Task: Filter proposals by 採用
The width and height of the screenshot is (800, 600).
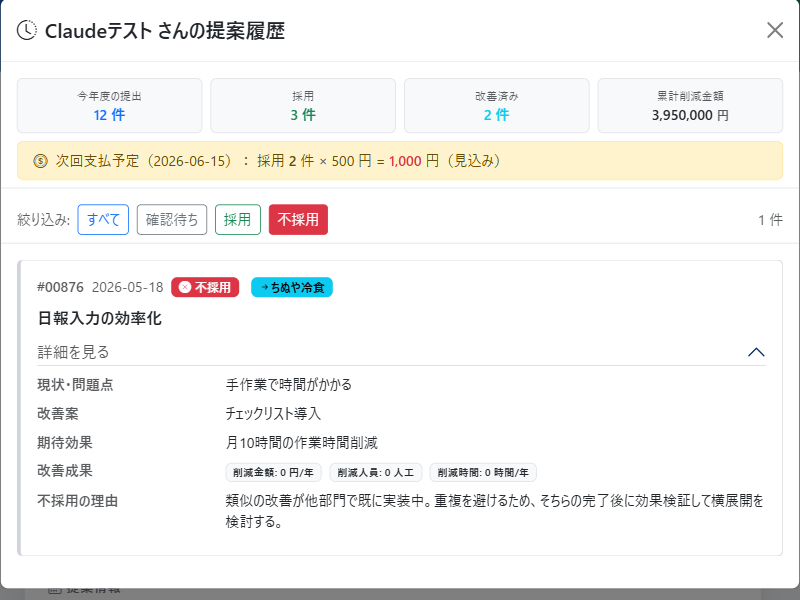Action: click(x=238, y=220)
